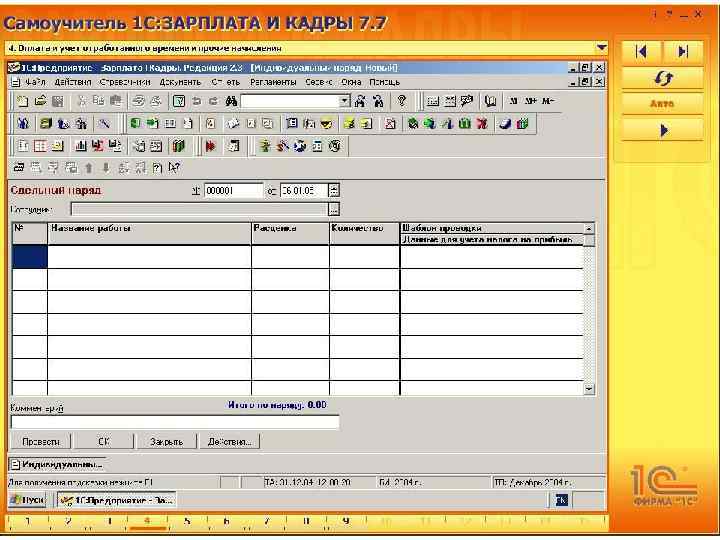Viewport: 720px width, 540px height.
Task: Click the tutorial repeat arrows button
Action: 663,79
